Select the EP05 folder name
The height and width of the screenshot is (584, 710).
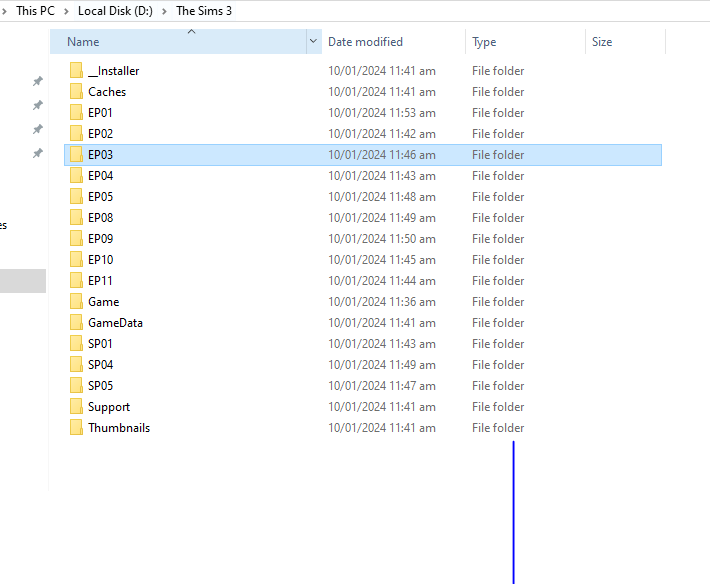100,196
